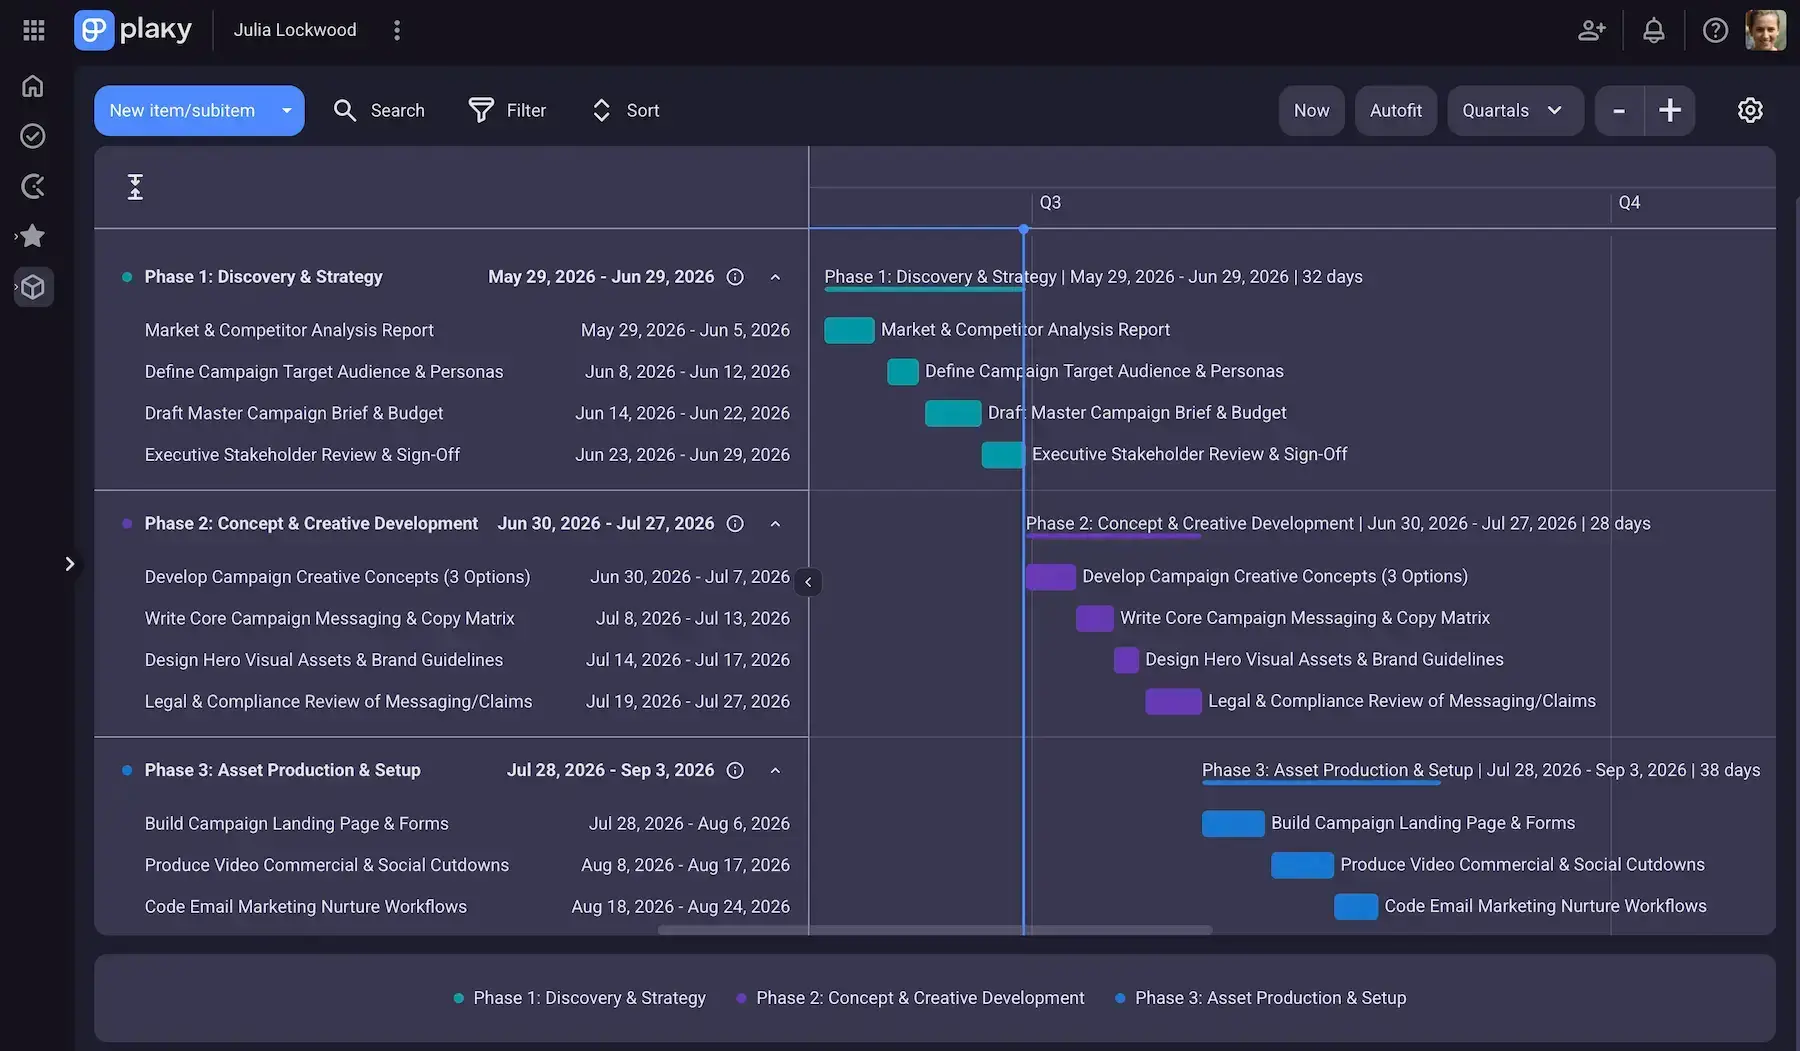
Task: Open the boards cube icon in sidebar
Action: [33, 287]
